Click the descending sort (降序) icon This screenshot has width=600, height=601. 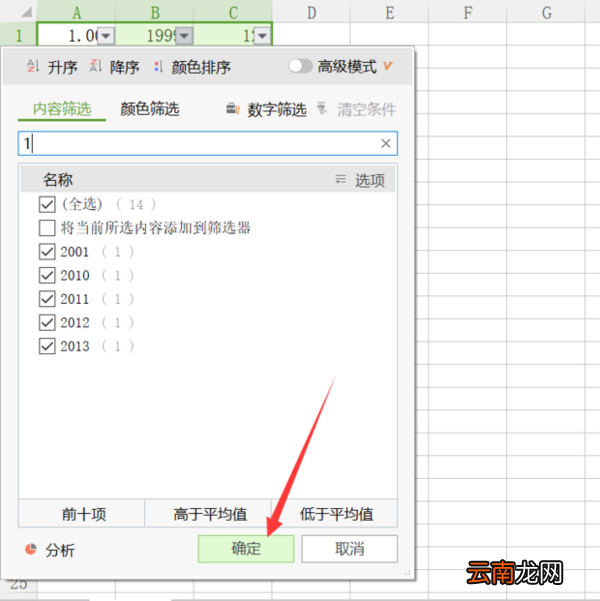click(95, 66)
